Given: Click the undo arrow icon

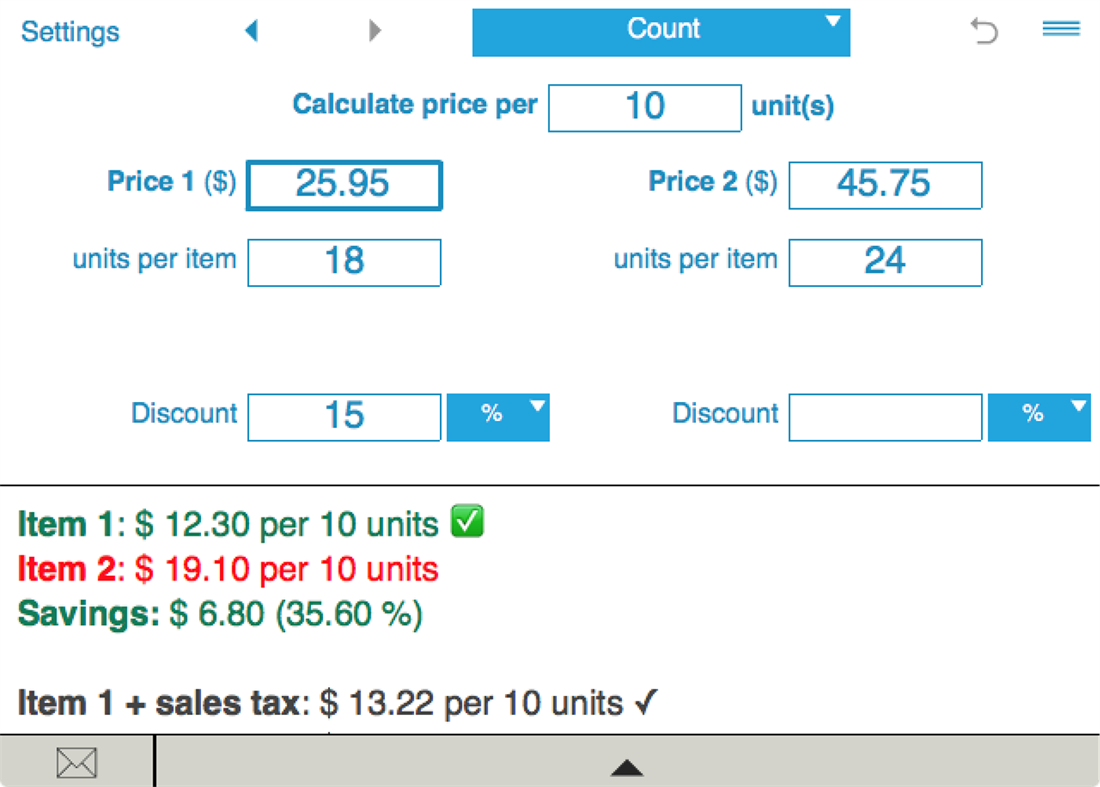Looking at the screenshot, I should tap(985, 31).
